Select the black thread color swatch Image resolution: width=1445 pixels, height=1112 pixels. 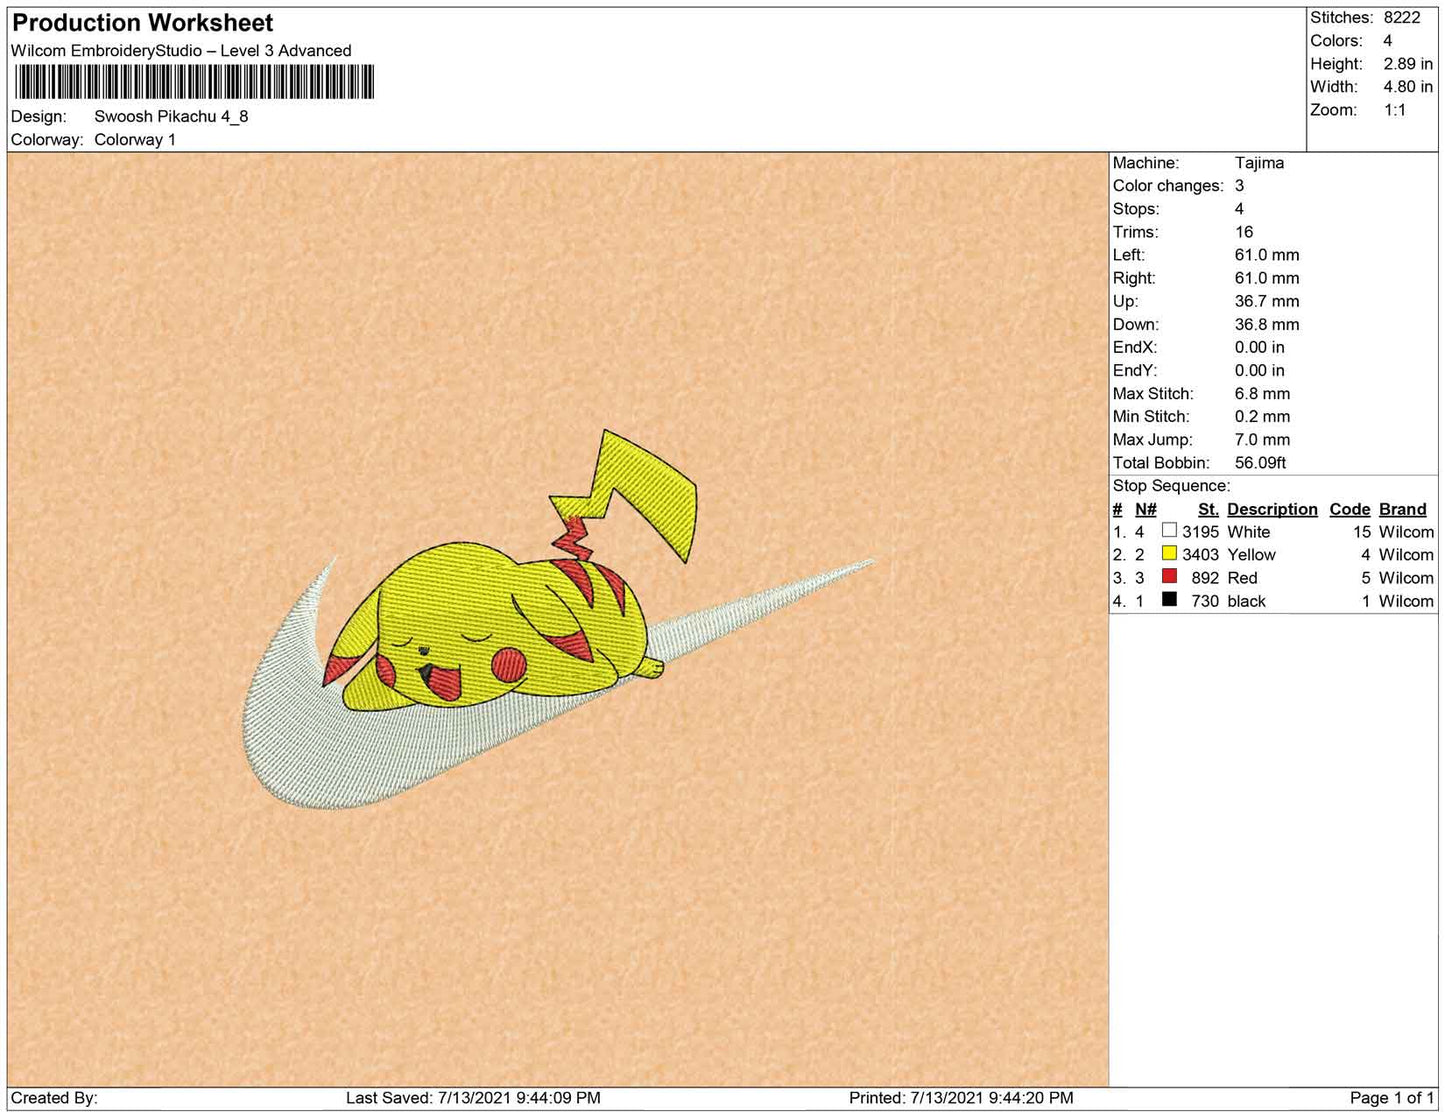click(1169, 600)
